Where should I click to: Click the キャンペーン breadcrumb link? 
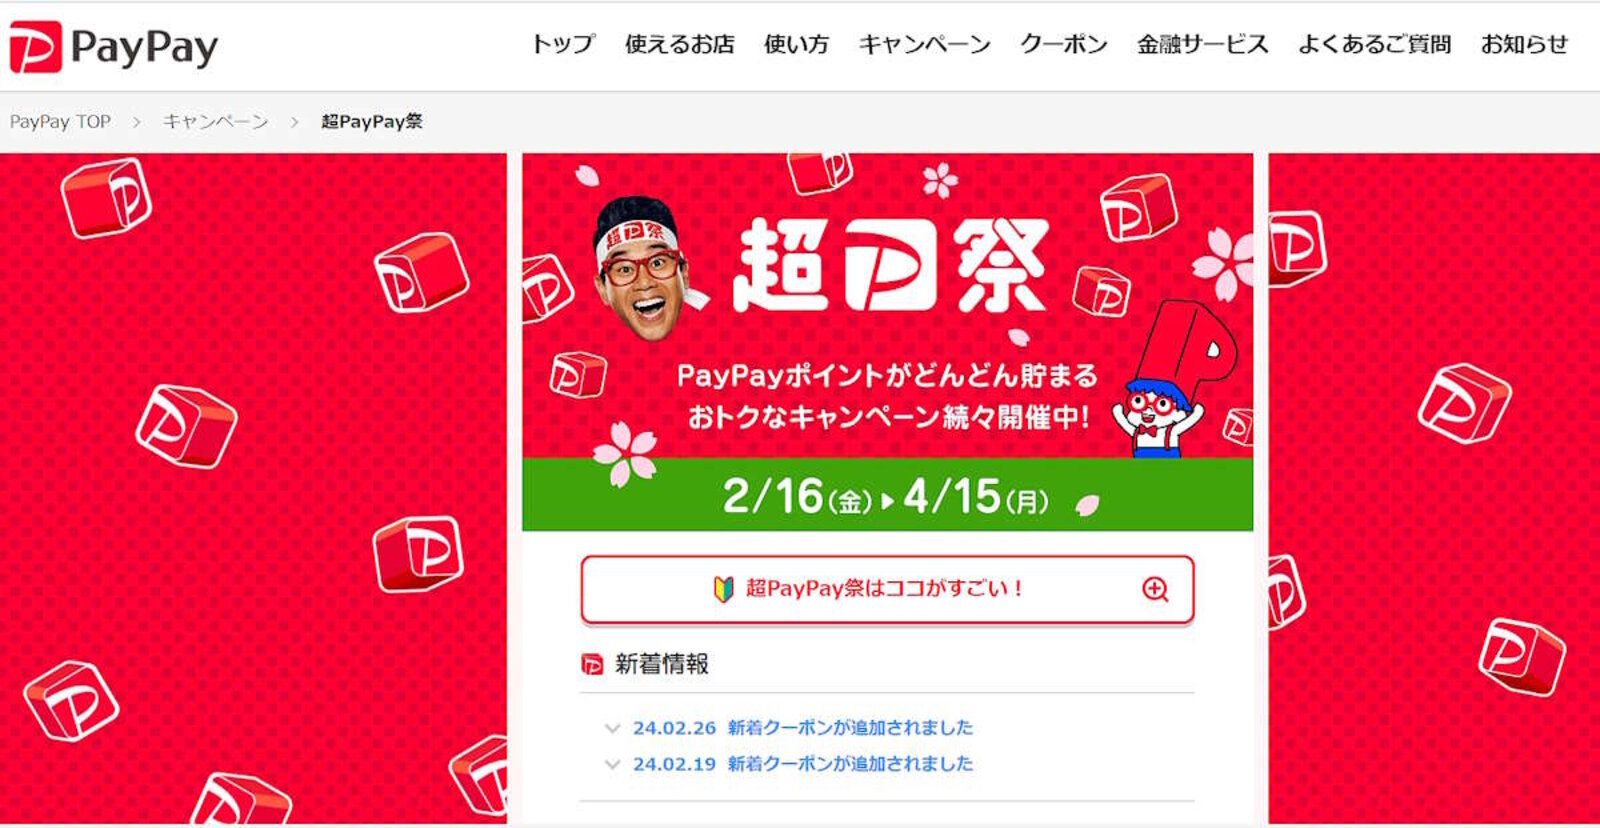click(216, 122)
